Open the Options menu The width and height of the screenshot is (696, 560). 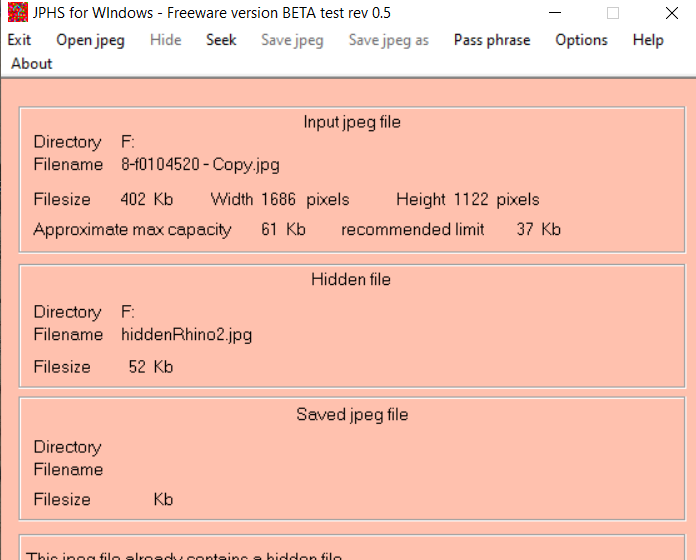point(581,40)
